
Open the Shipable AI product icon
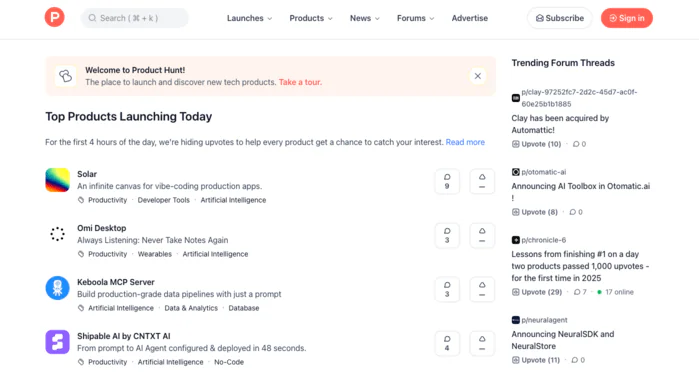point(58,342)
